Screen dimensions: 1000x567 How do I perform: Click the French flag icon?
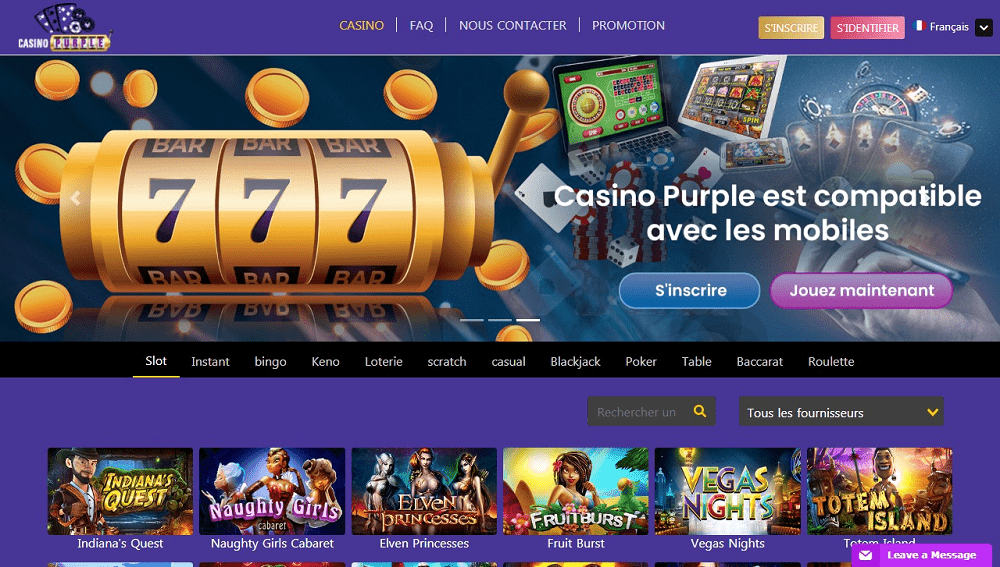(919, 26)
